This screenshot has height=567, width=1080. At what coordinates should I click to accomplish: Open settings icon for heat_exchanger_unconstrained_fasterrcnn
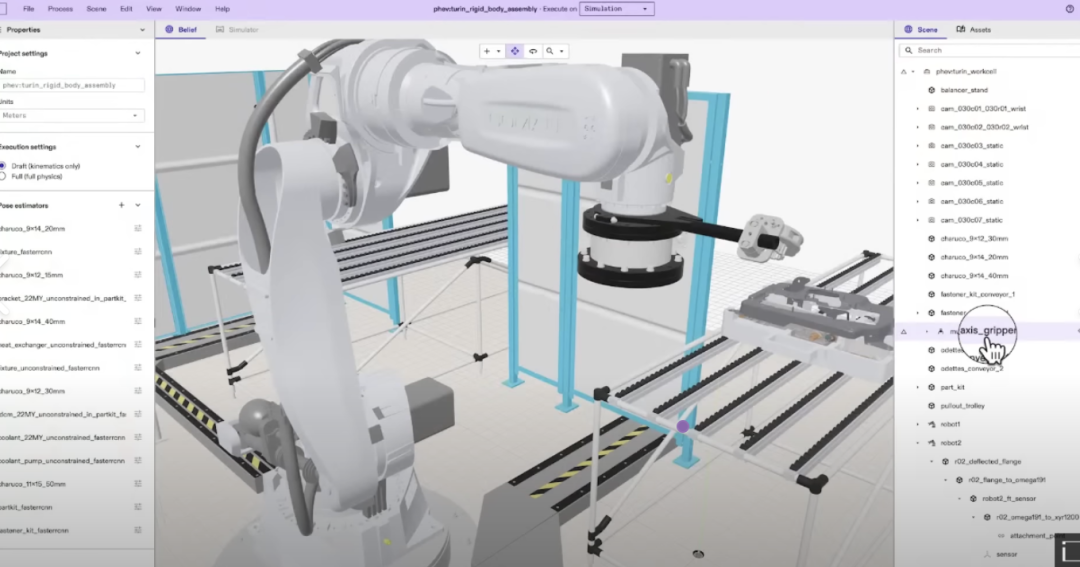click(x=138, y=344)
